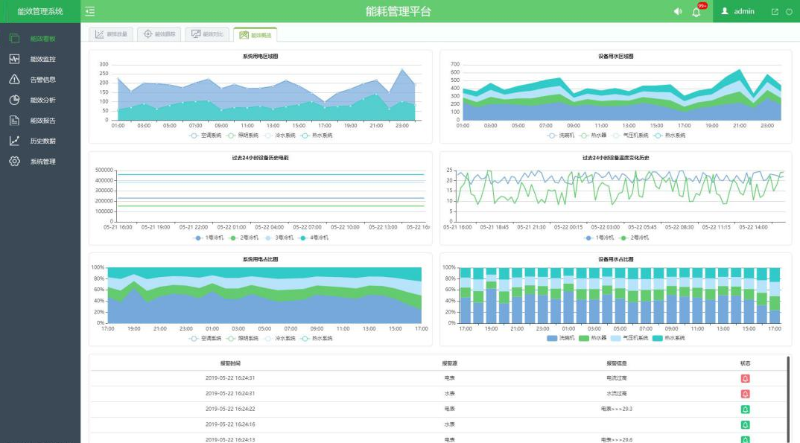800x443 pixels.
Task: Click green alarm status button in third row
Action: tap(745, 409)
